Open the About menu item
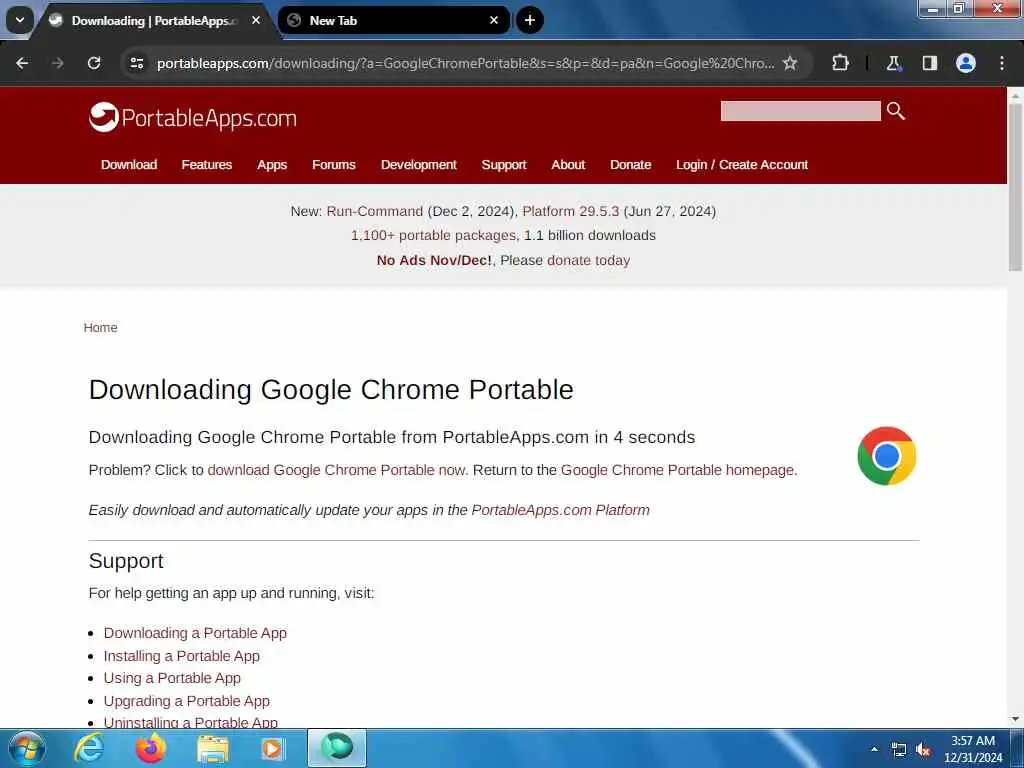1024x768 pixels. [568, 165]
